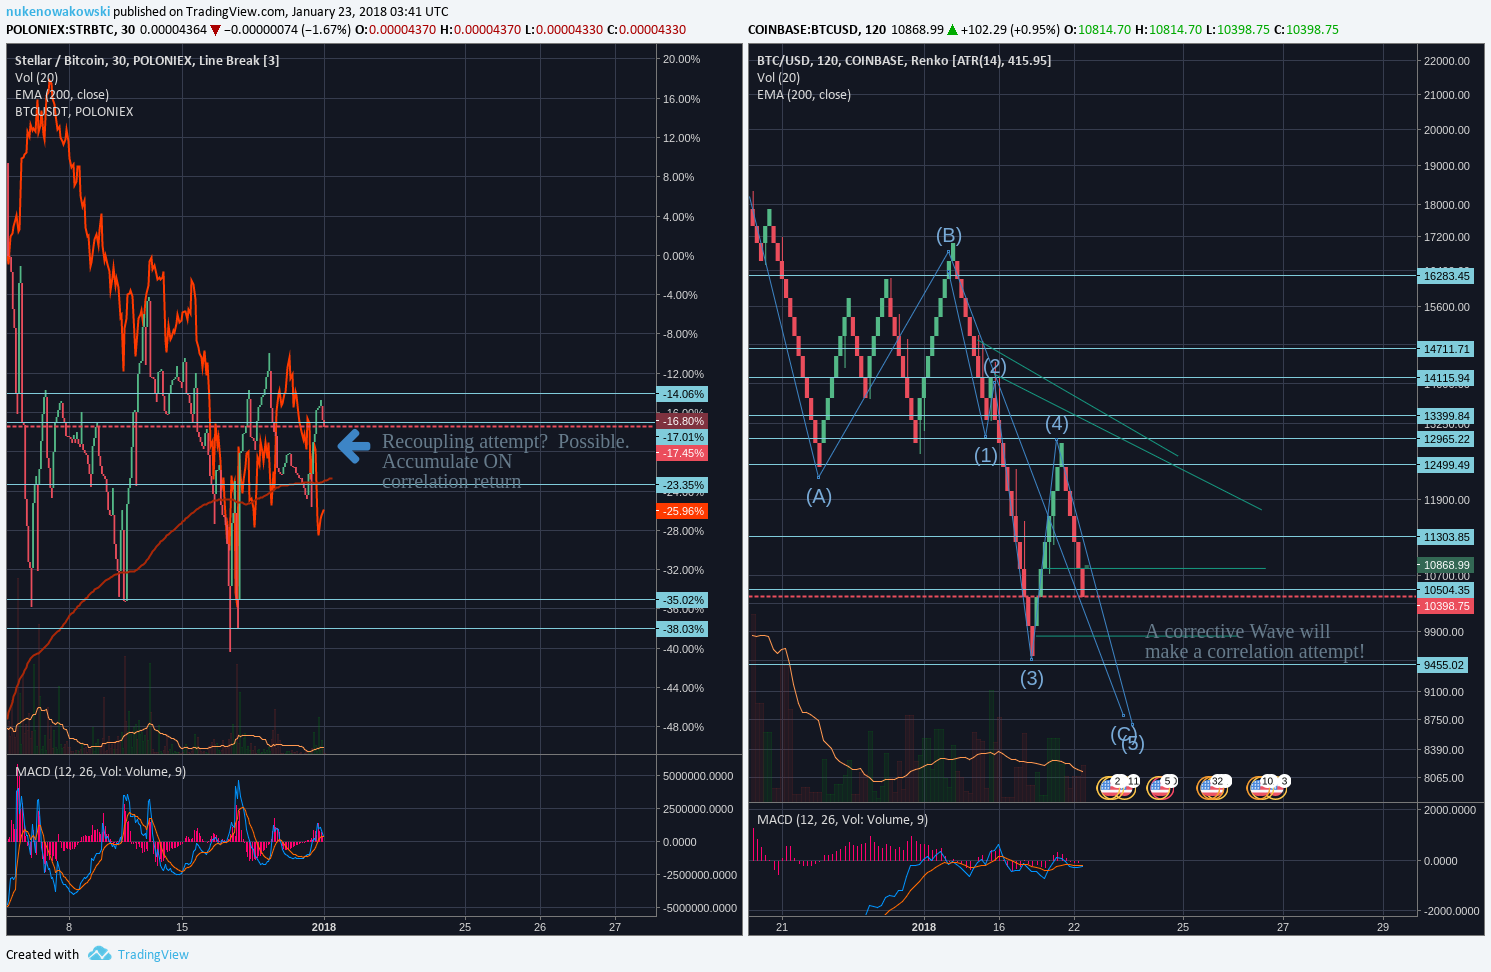Click the (A) wave label
Screen dimensions: 1491x972
[819, 496]
